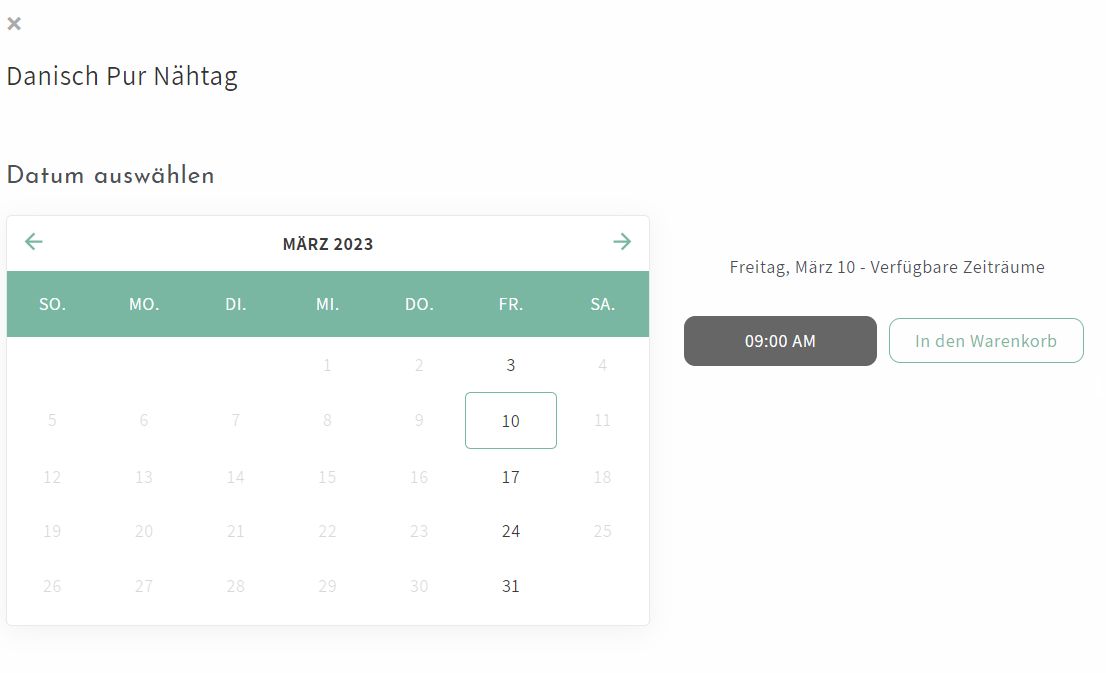Close the Danisch Pur Nähtag dialog
This screenshot has height=673, width=1106.
[14, 24]
